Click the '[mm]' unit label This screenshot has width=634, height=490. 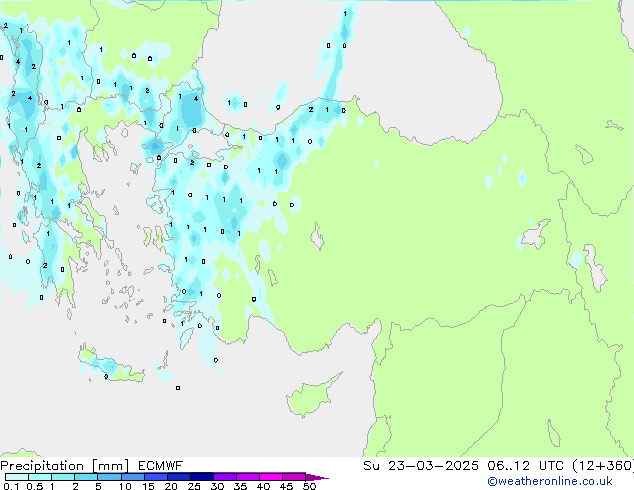pos(110,466)
